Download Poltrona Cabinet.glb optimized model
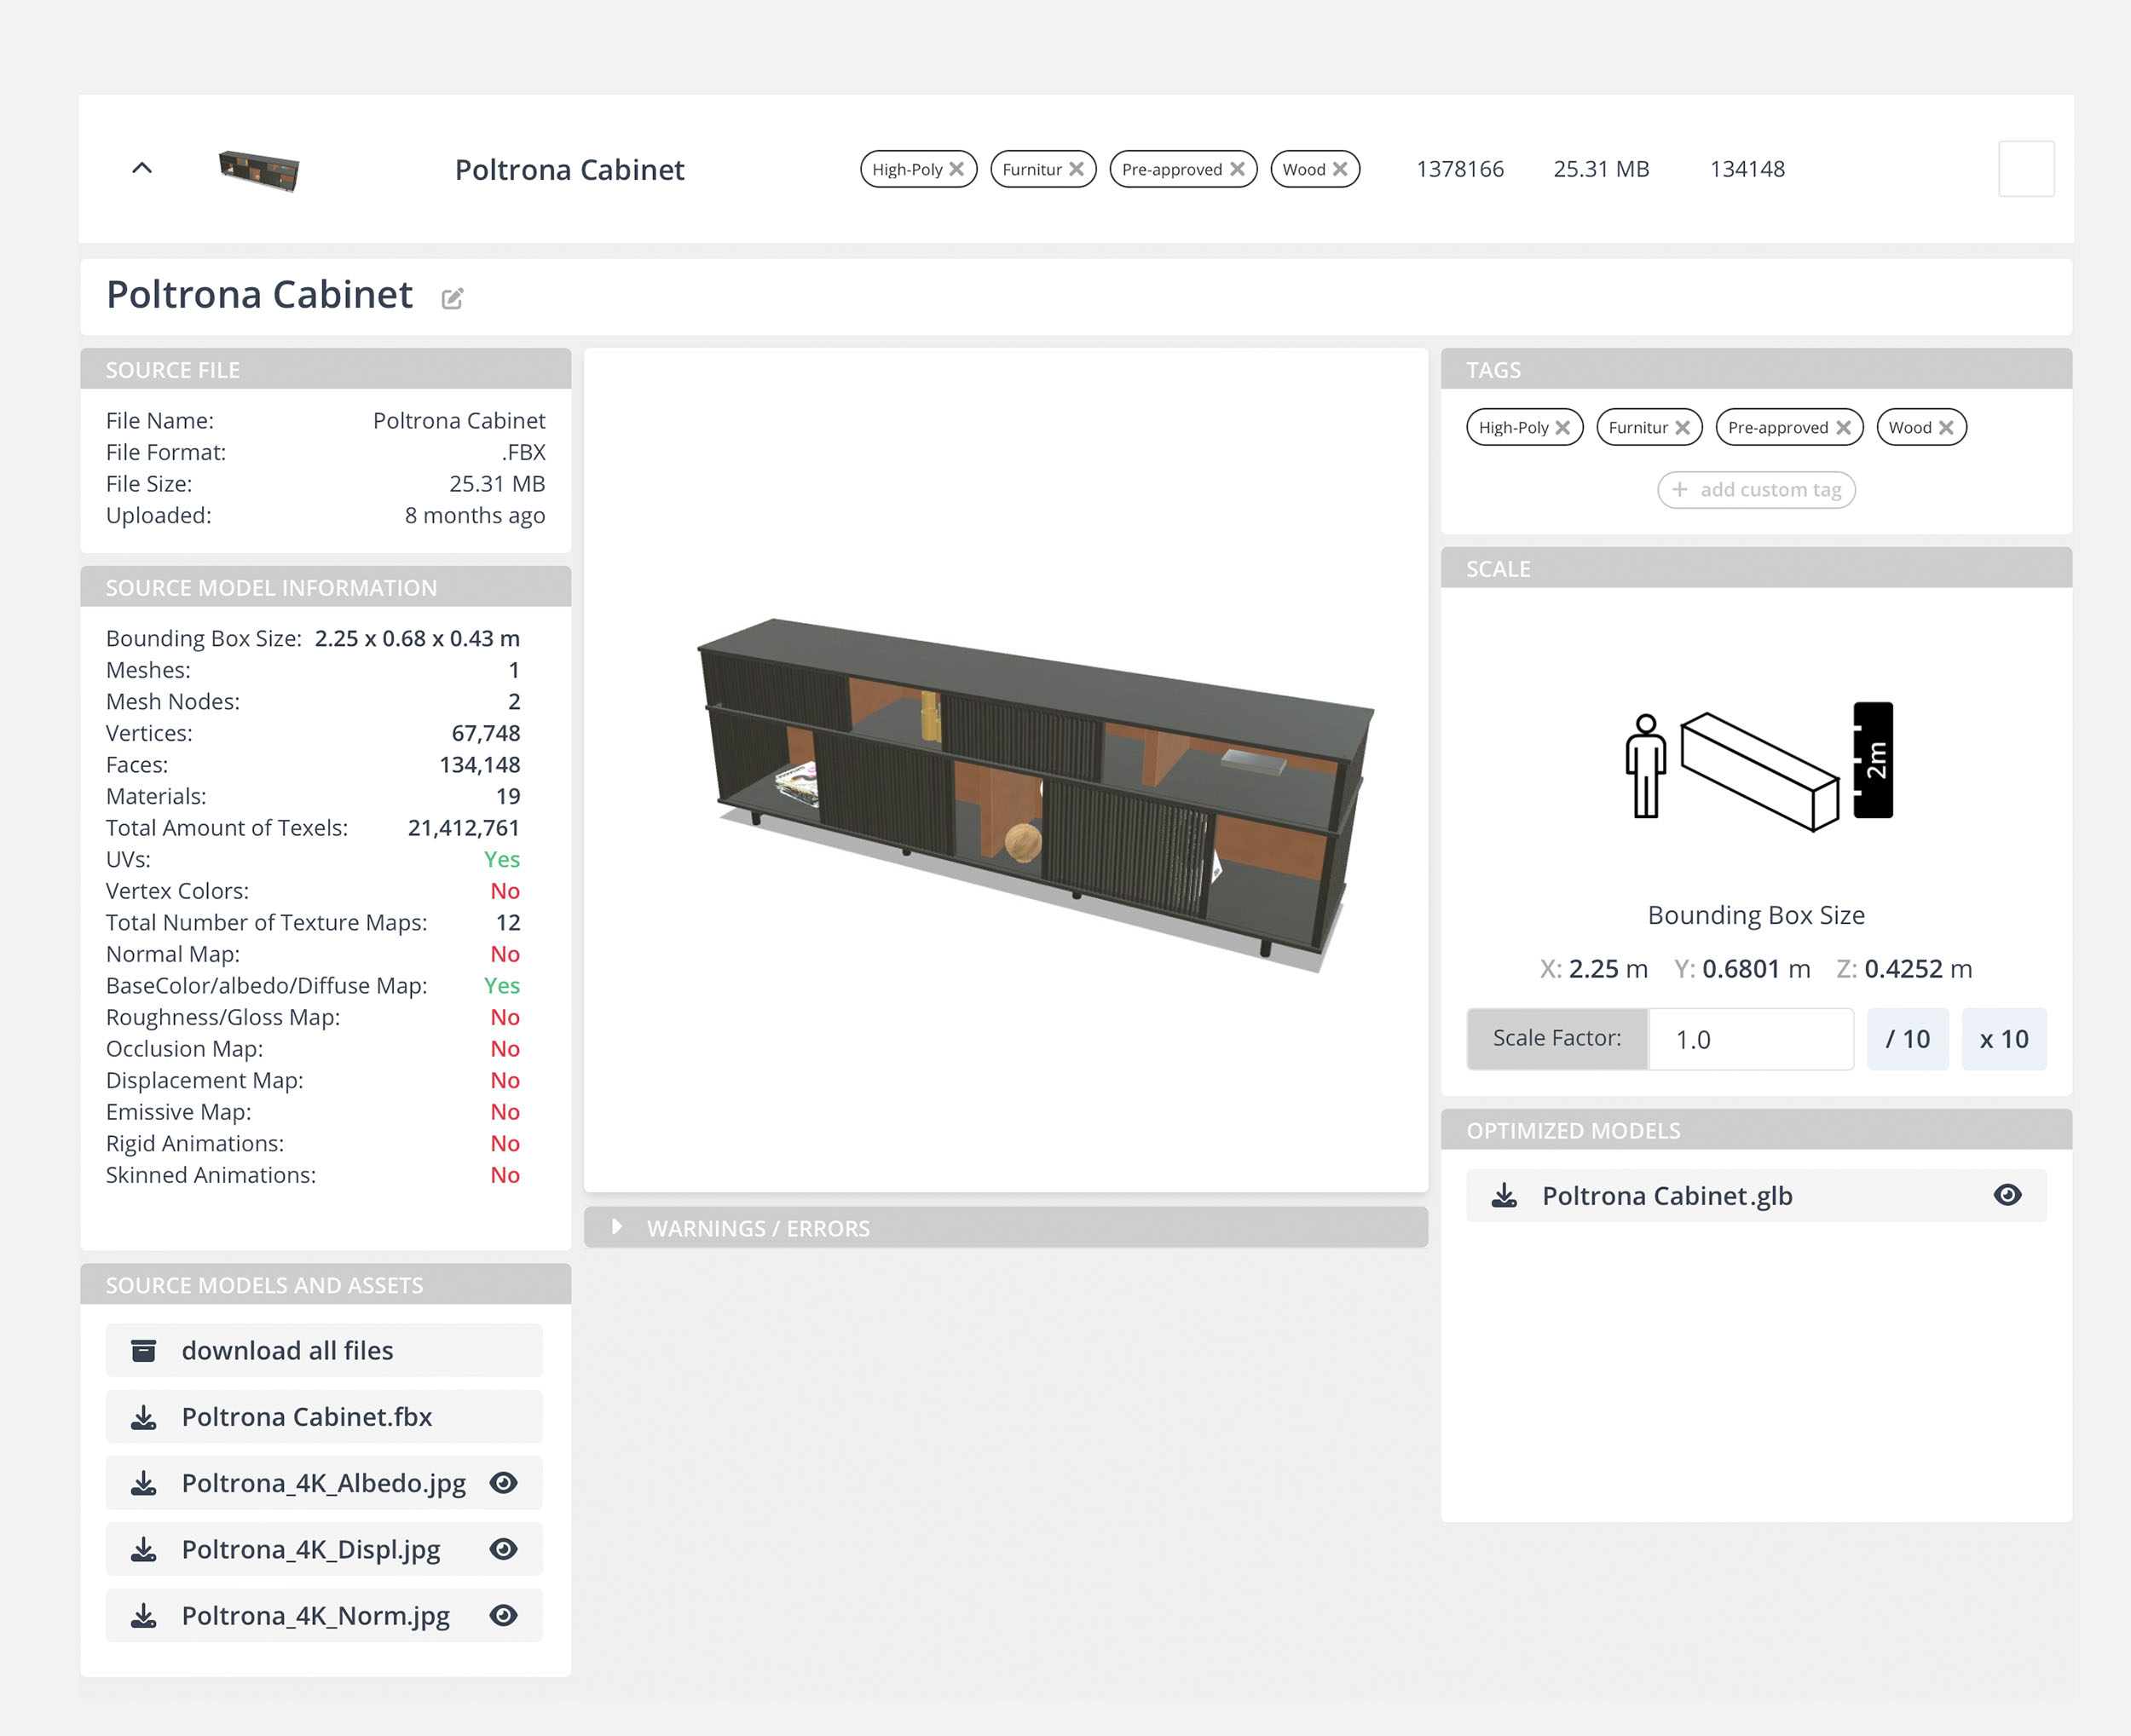This screenshot has height=1736, width=2131. (x=1504, y=1195)
